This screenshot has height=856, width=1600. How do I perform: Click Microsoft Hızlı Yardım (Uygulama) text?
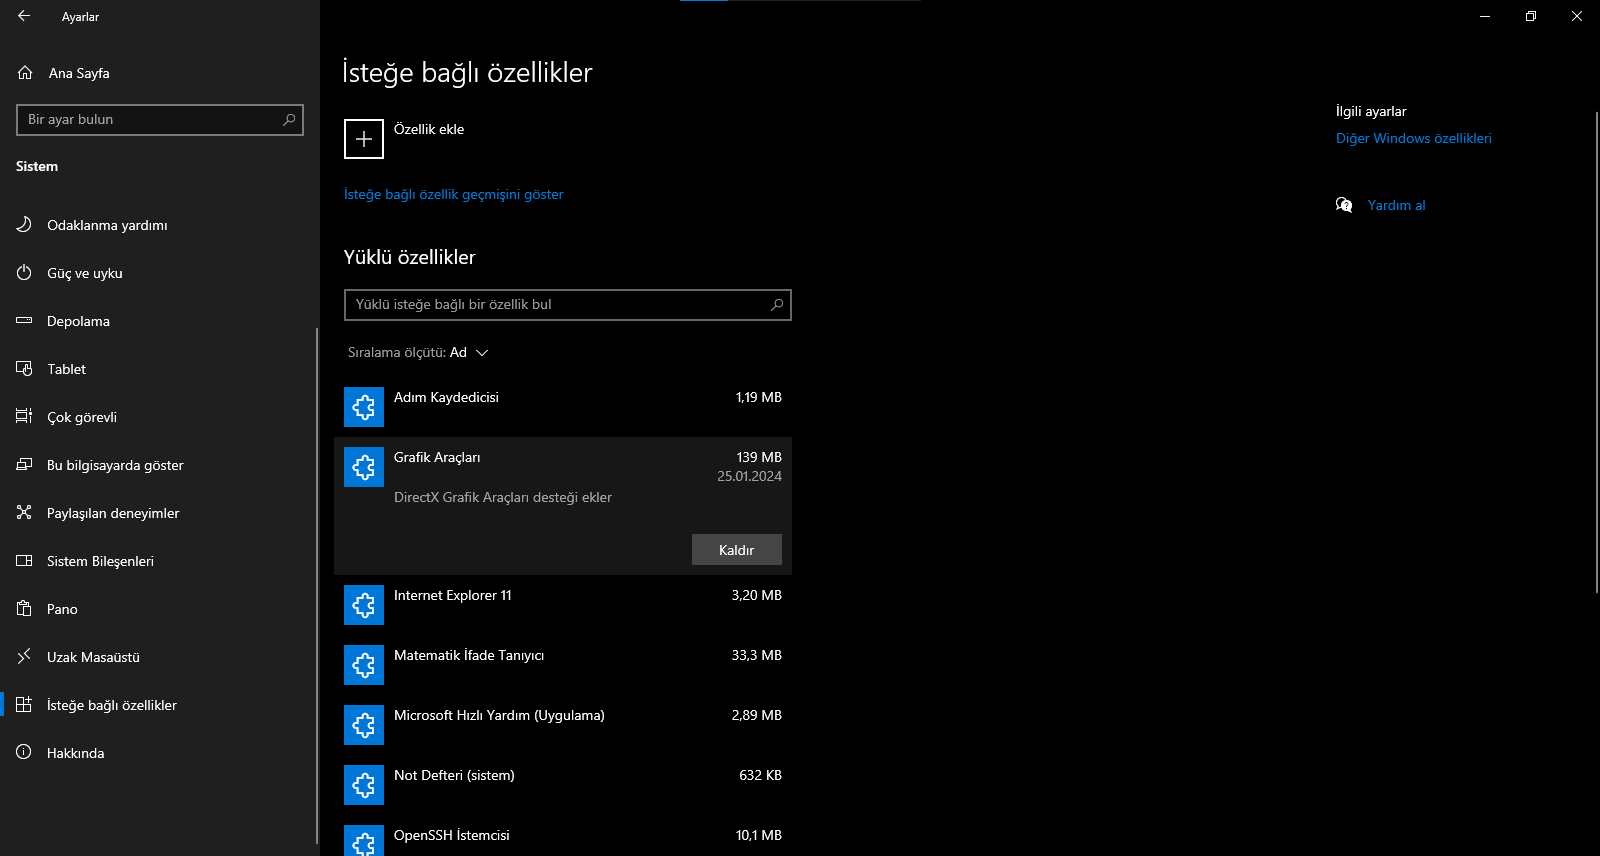(499, 715)
